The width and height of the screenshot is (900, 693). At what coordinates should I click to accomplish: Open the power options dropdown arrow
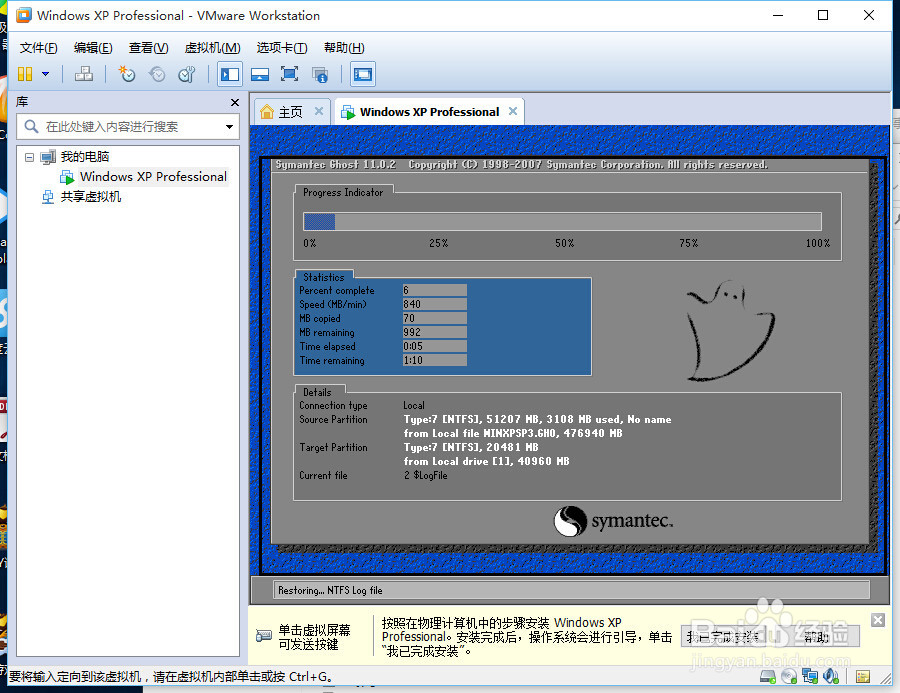(44, 73)
